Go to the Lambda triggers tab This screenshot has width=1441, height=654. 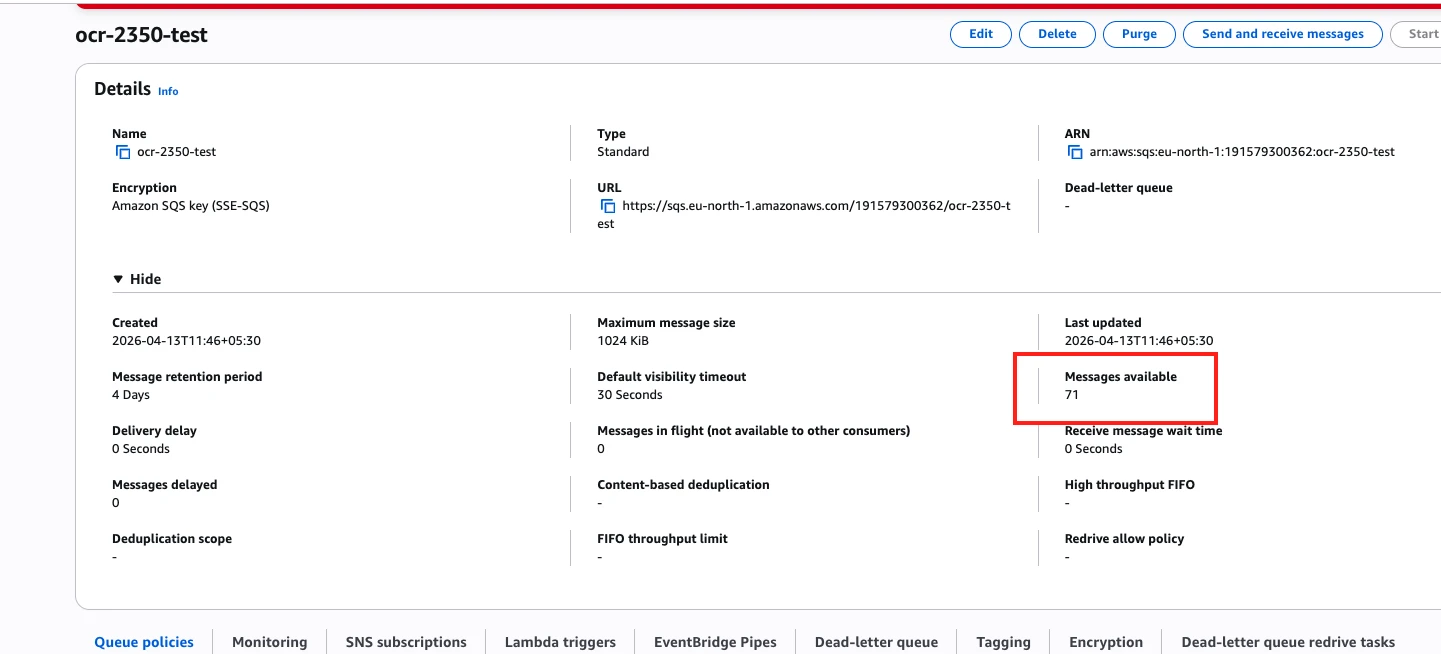[560, 642]
